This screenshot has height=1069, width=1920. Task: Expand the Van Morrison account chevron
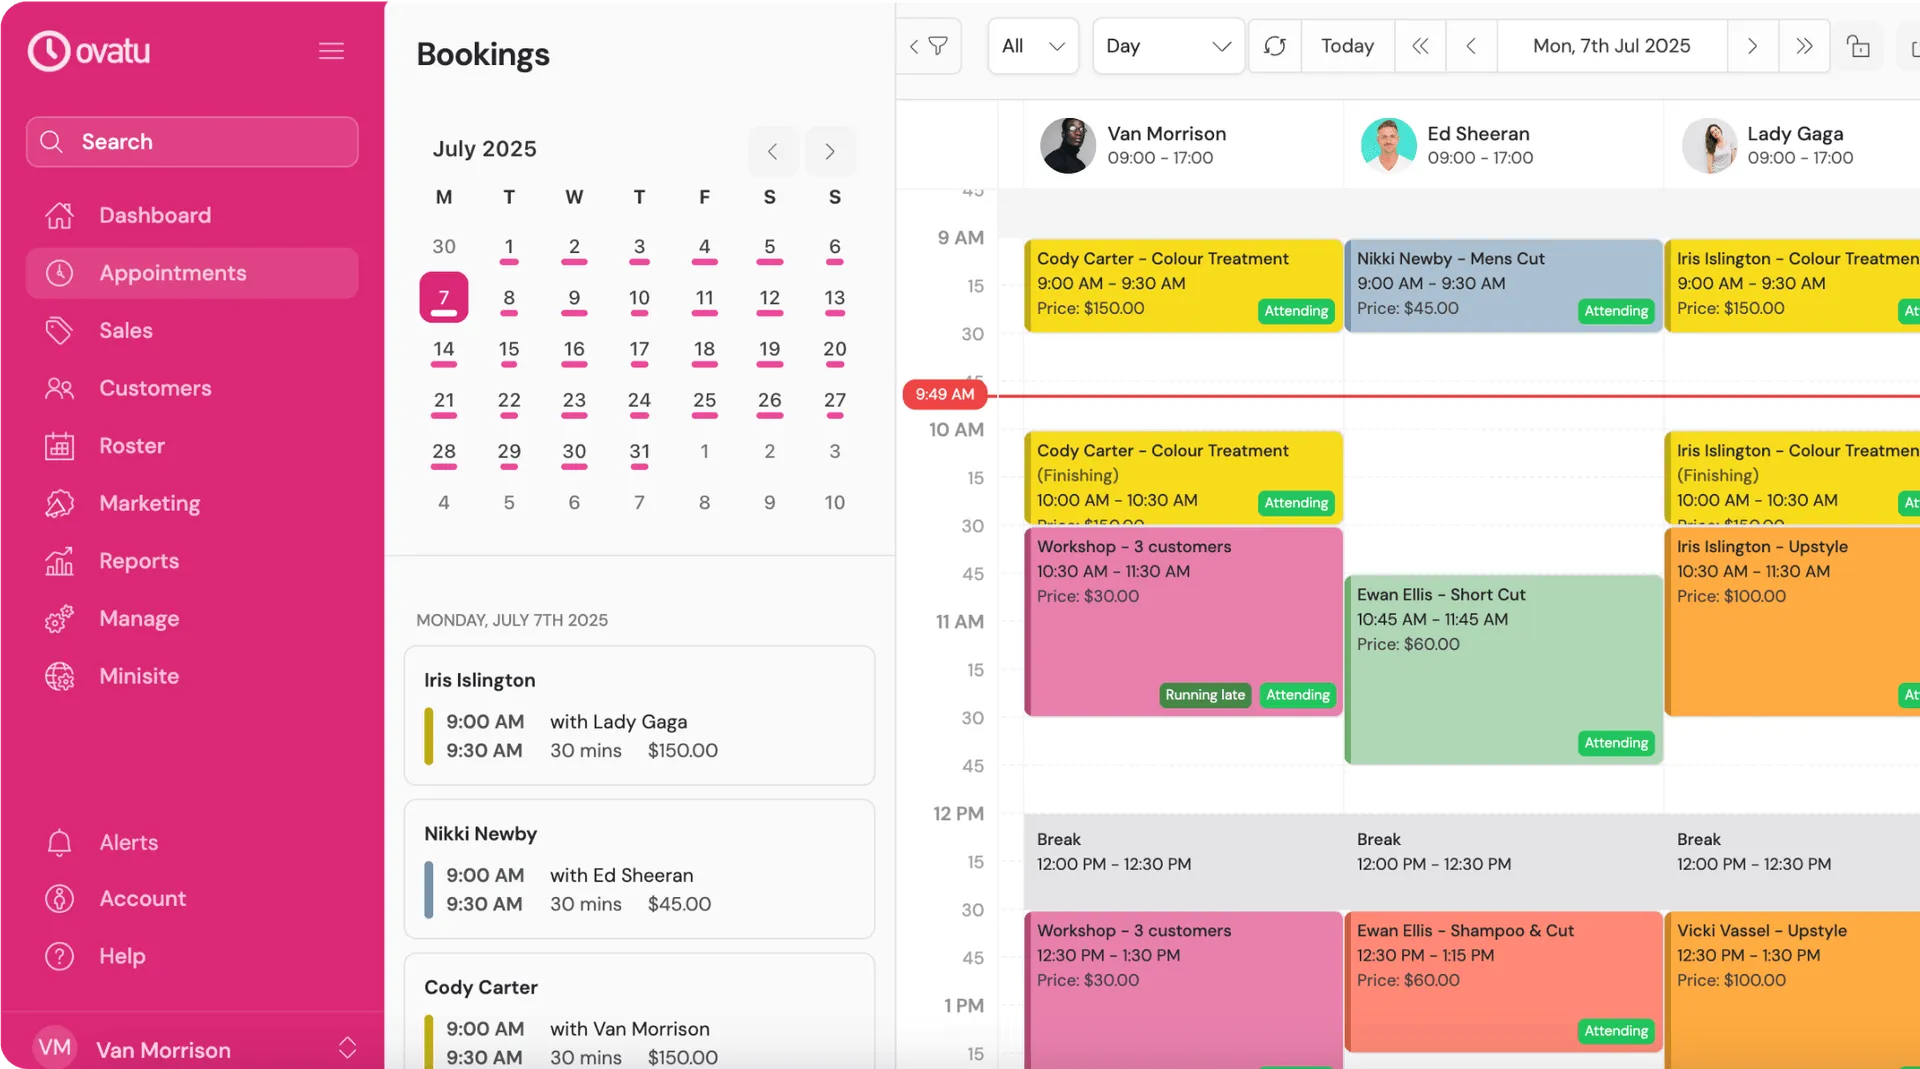tap(347, 1047)
